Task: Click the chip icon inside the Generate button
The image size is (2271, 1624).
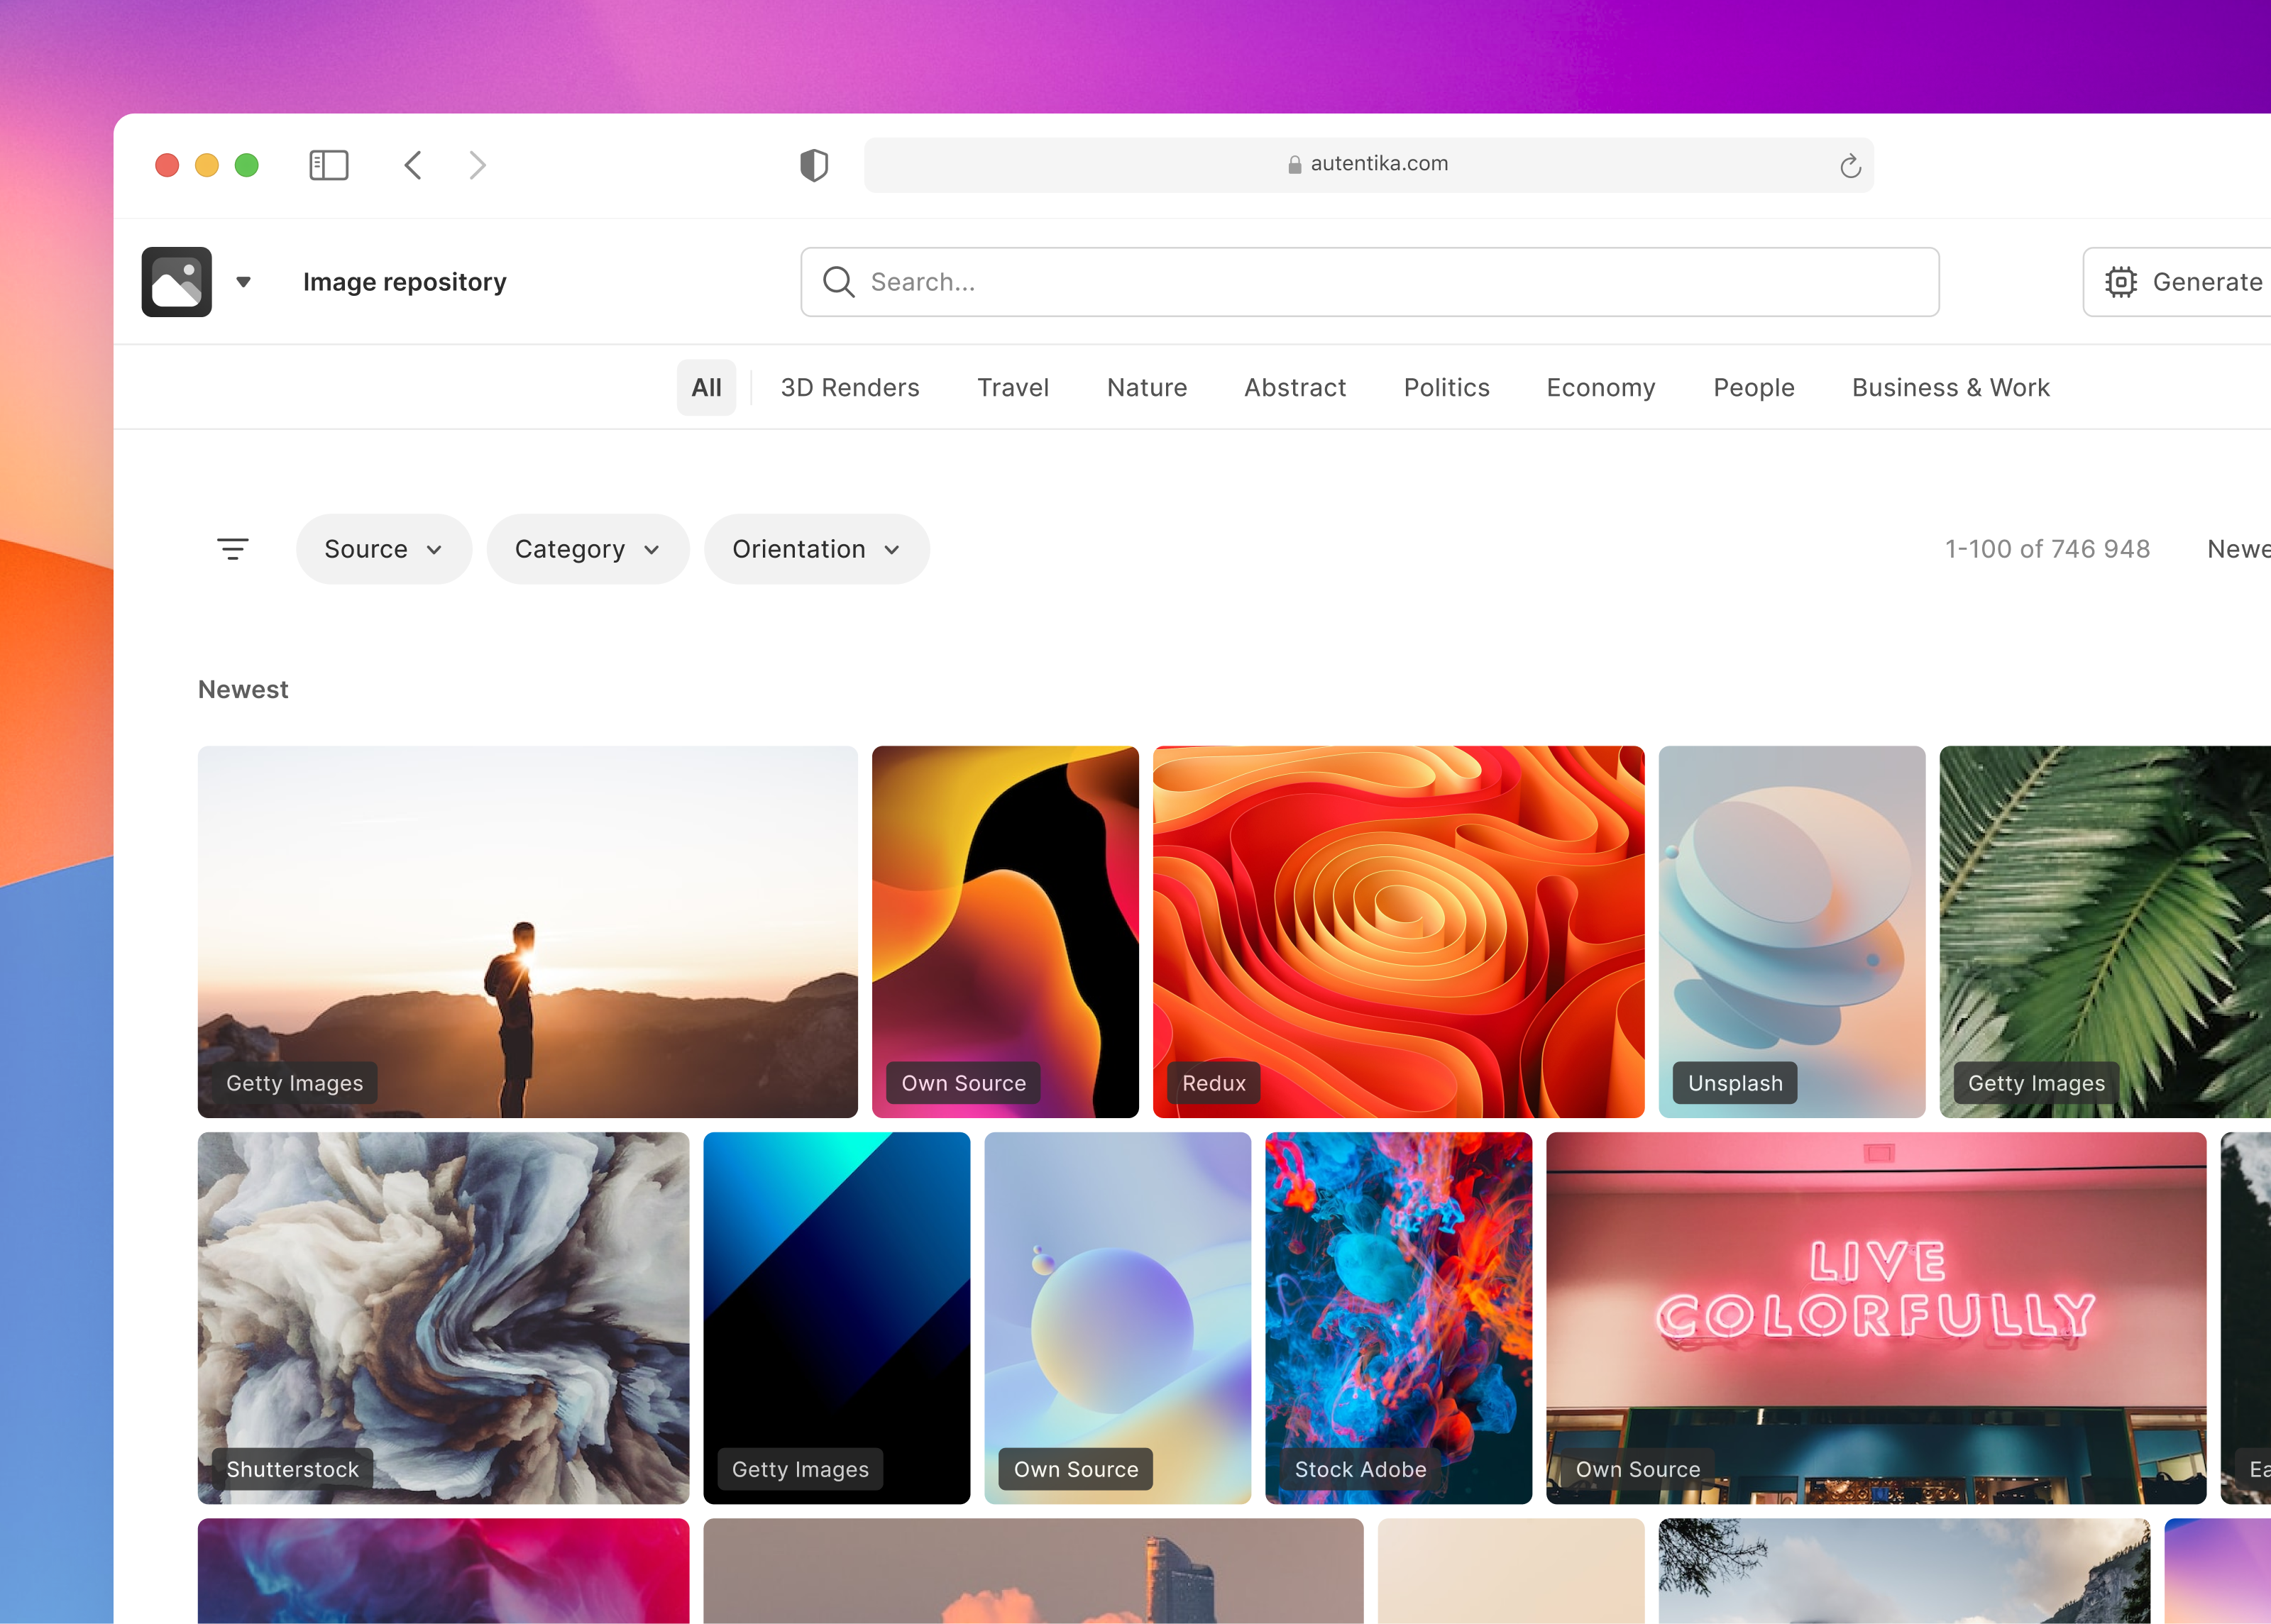Action: click(2121, 281)
